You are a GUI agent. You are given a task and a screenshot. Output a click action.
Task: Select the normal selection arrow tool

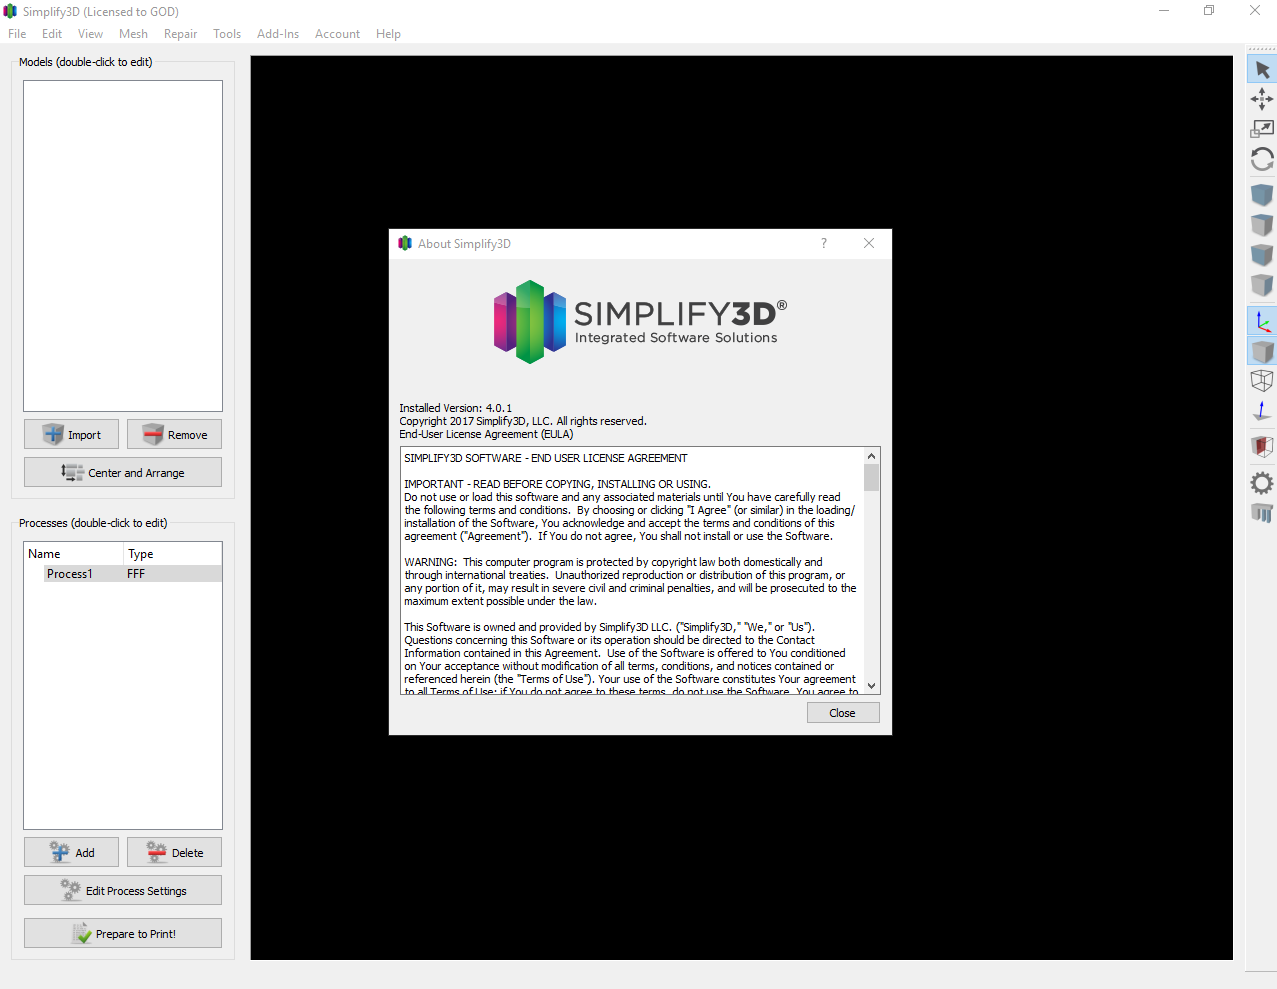point(1262,70)
